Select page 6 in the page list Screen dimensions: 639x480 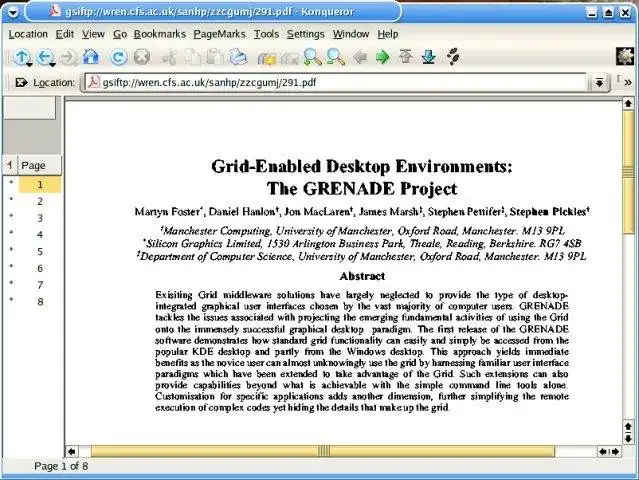40,268
